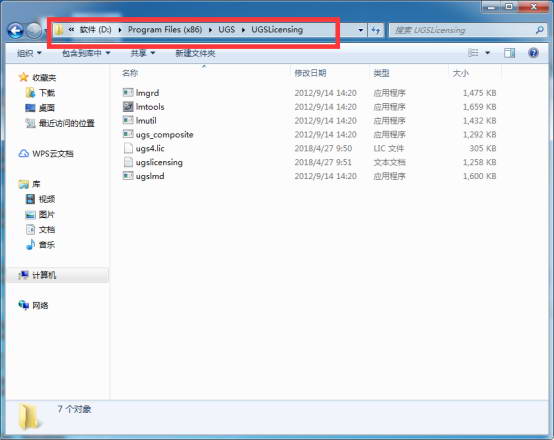Click the refresh icon beside address bar
Screen dimensions: 554x440
click(x=376, y=30)
